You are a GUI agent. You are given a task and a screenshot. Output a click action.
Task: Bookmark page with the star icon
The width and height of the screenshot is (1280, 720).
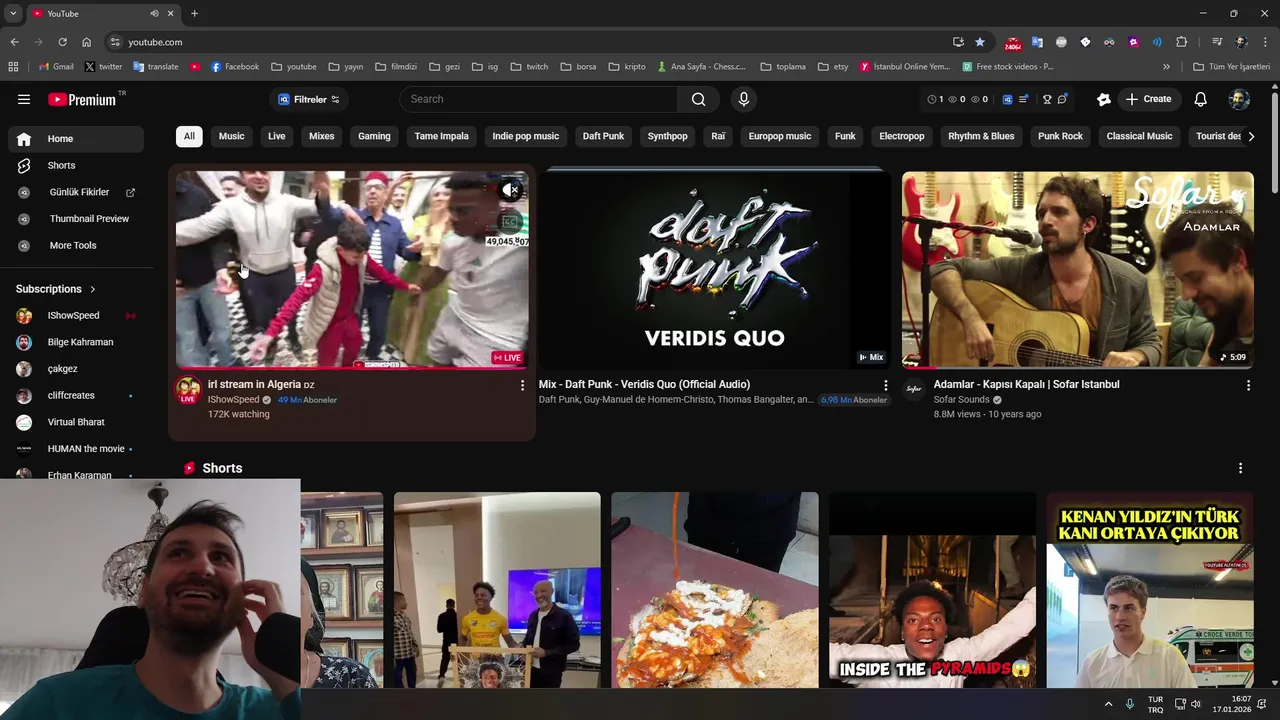coord(980,42)
